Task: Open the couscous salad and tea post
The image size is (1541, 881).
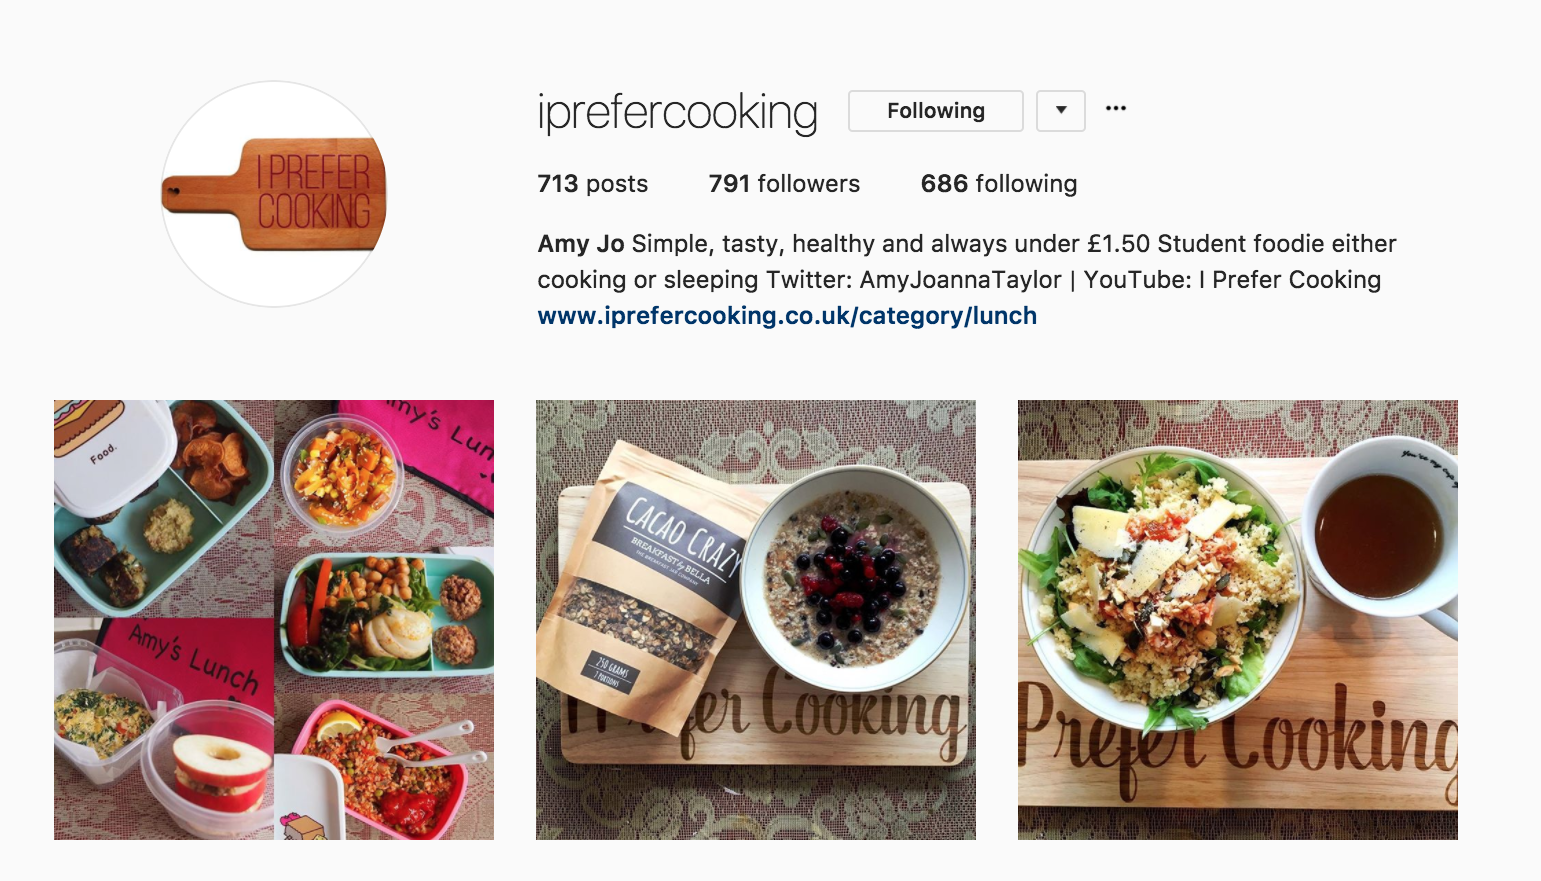Action: click(x=1237, y=618)
